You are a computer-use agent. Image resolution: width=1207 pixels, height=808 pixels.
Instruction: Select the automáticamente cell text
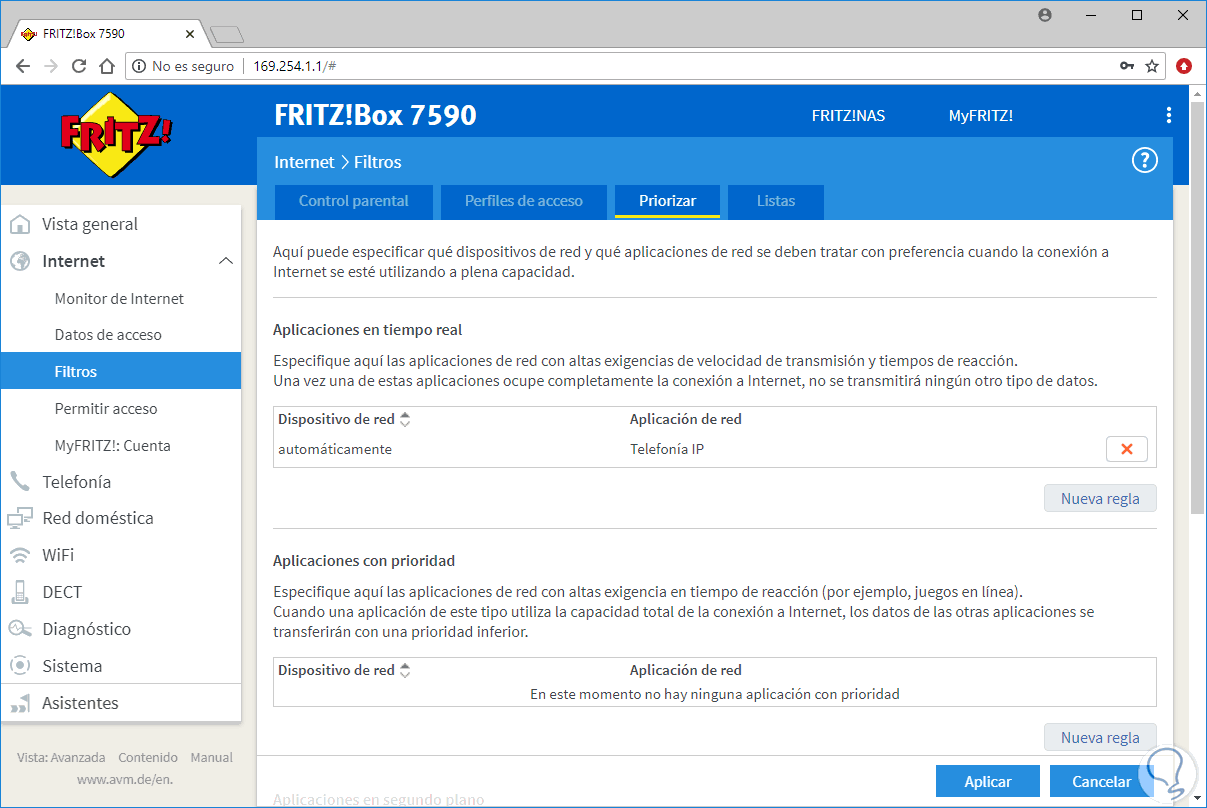click(x=335, y=449)
